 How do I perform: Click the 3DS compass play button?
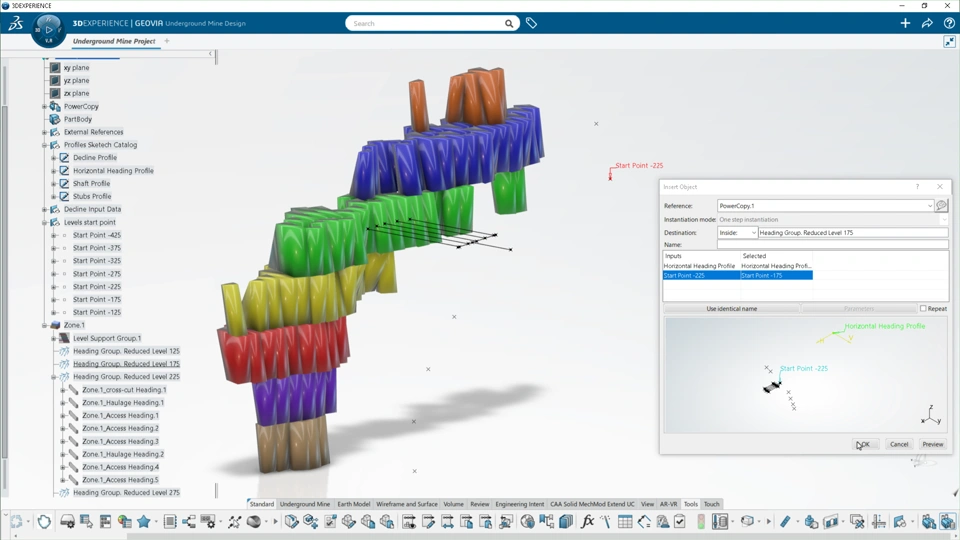click(49, 29)
